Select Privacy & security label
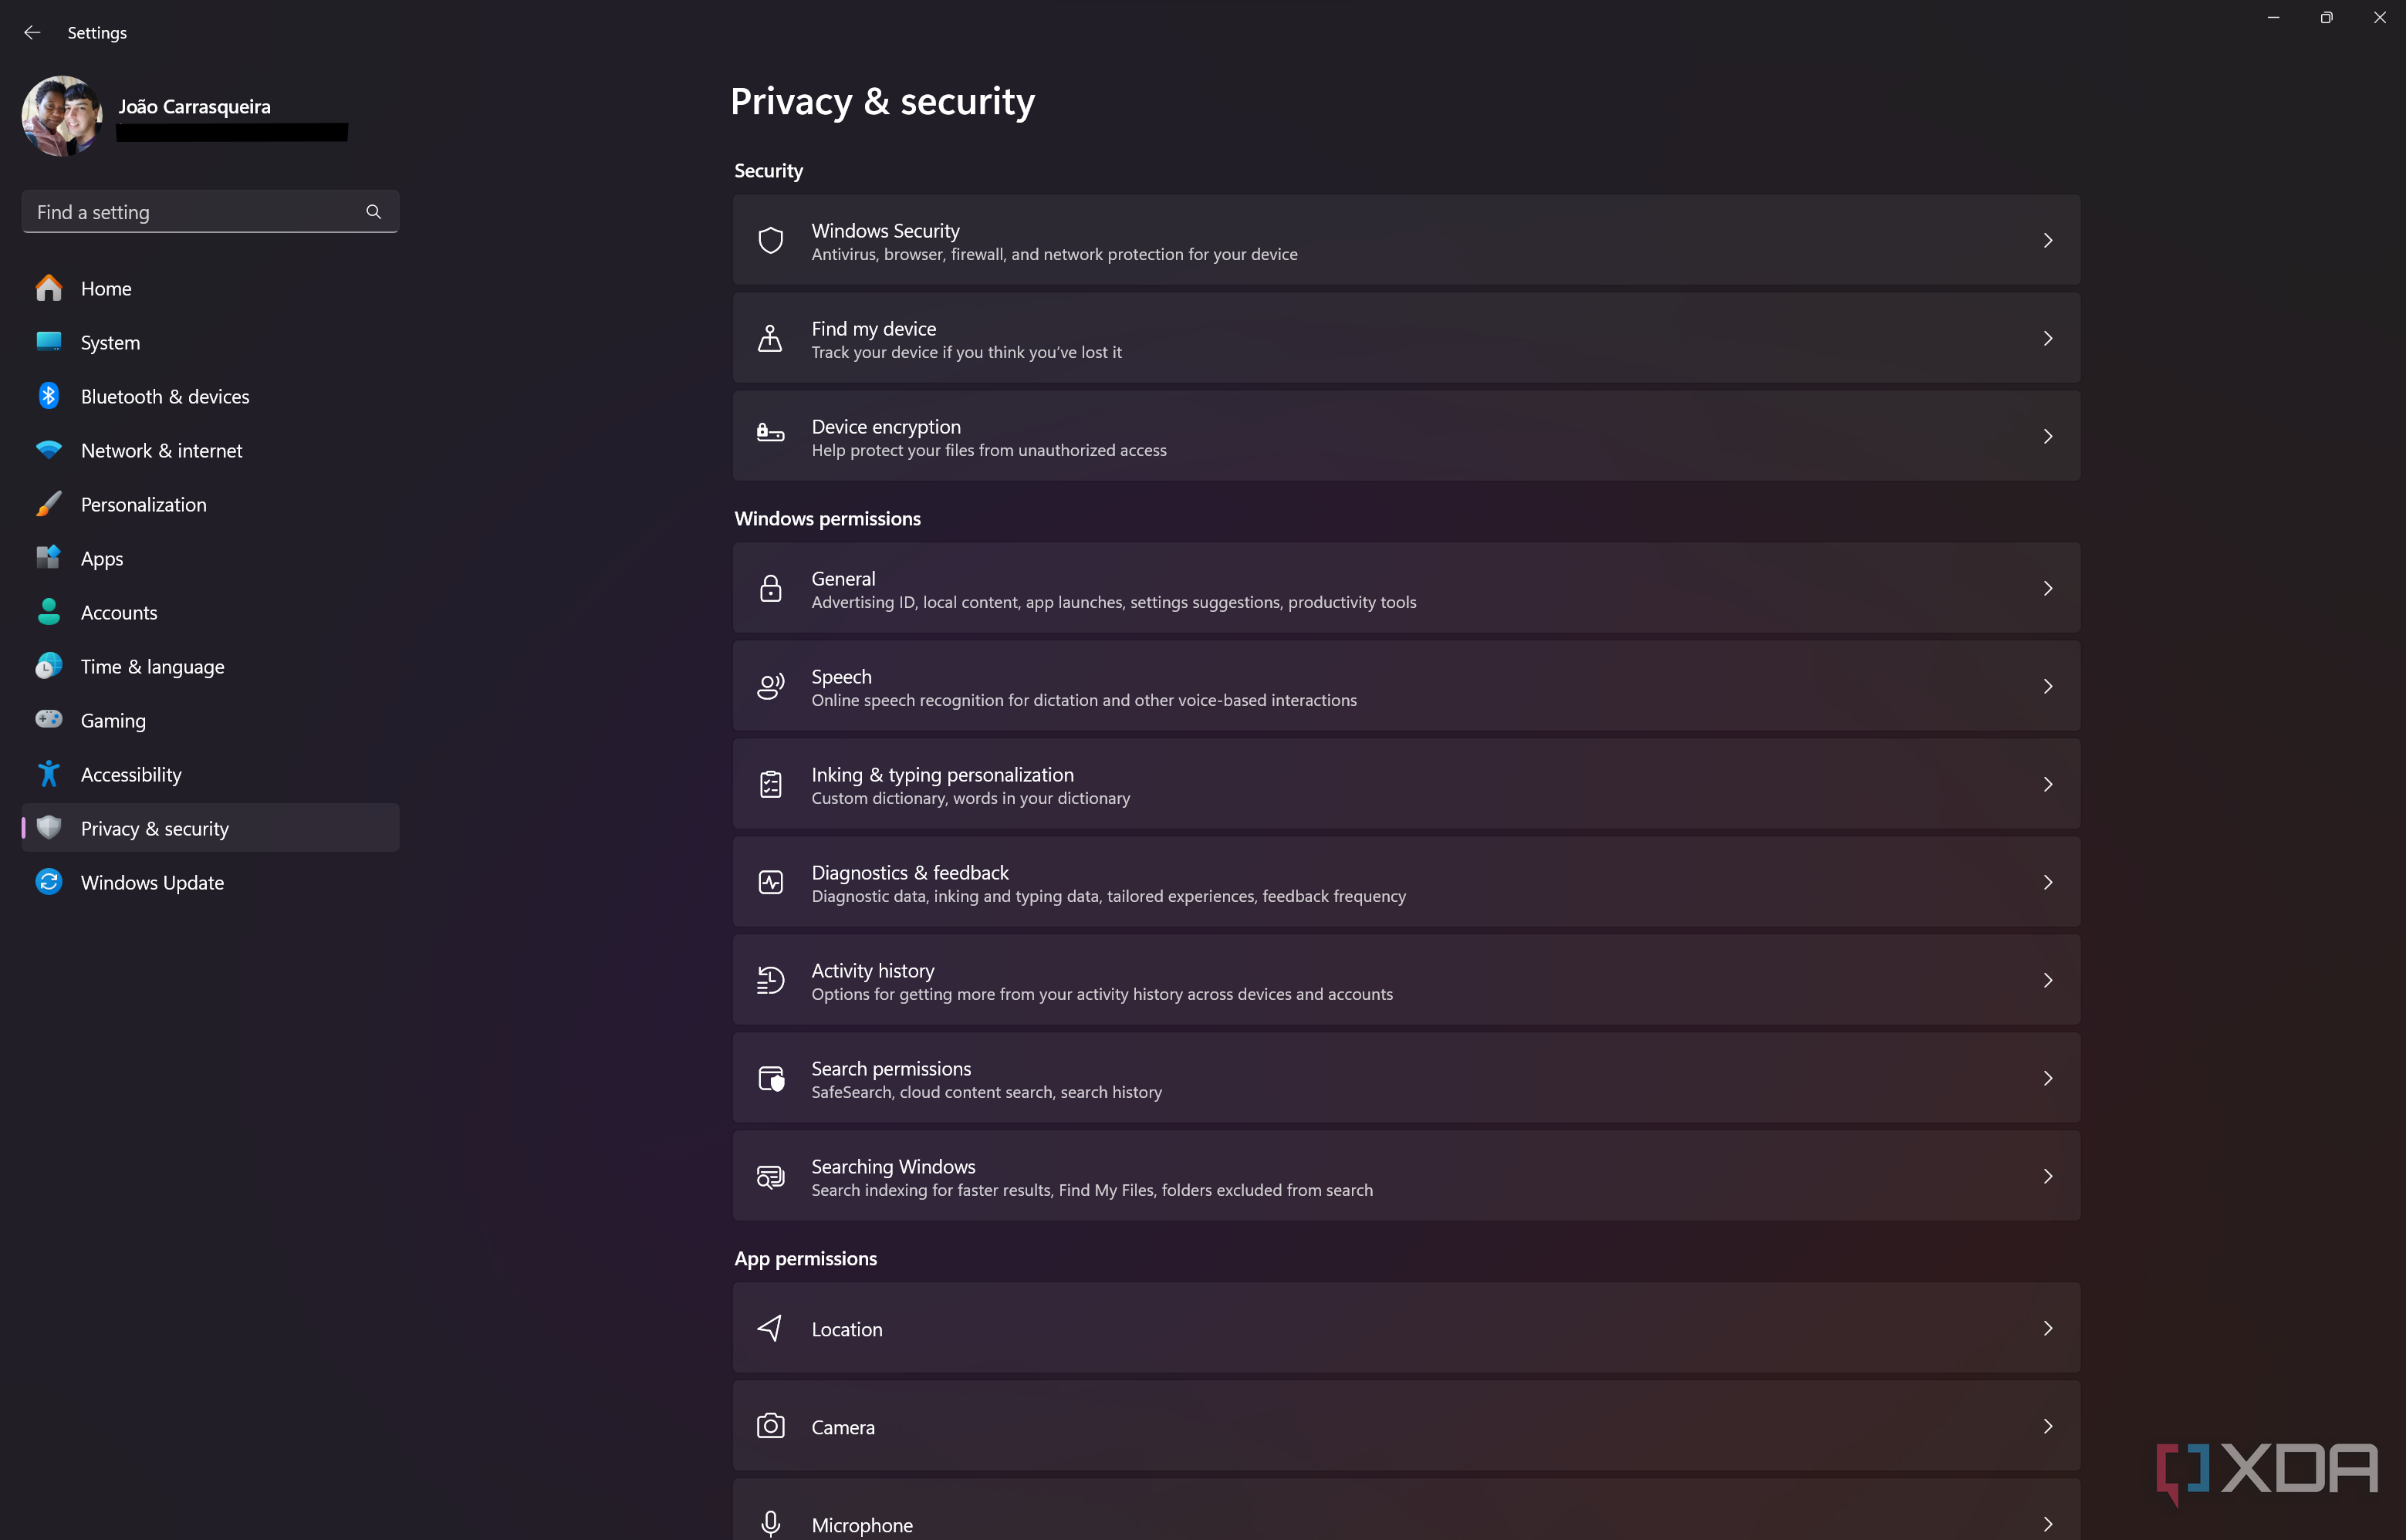The height and width of the screenshot is (1540, 2406). [x=154, y=828]
